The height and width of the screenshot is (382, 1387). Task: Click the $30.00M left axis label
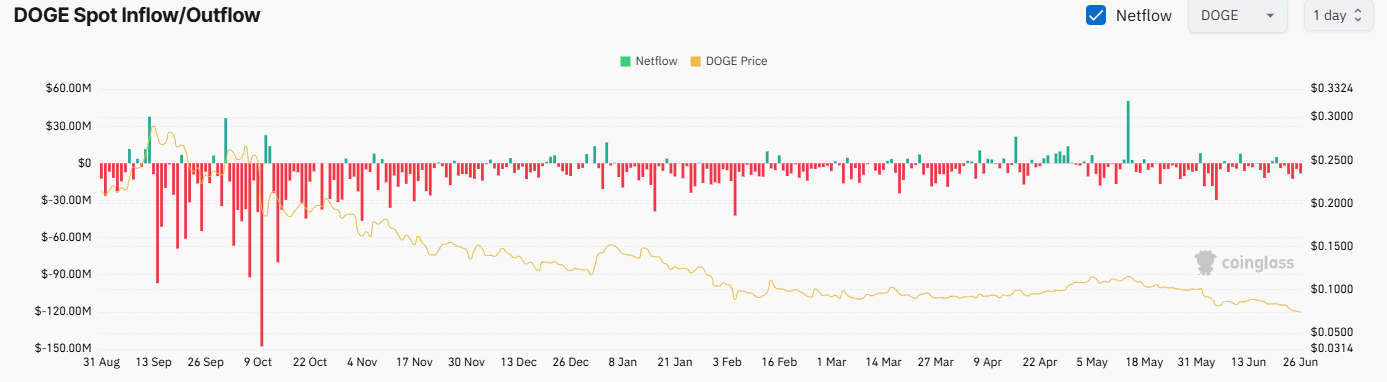[69, 126]
